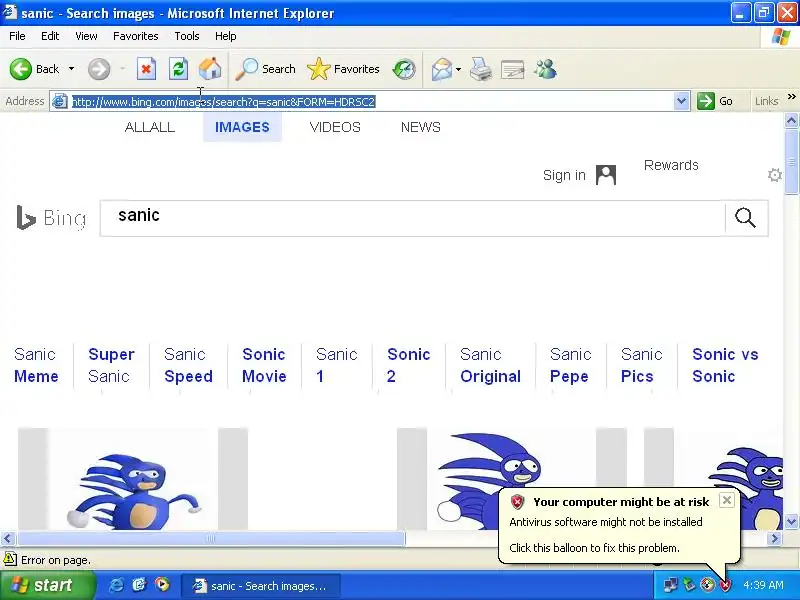Open the Help menu
Viewport: 800px width, 600px height.
pyautogui.click(x=226, y=36)
